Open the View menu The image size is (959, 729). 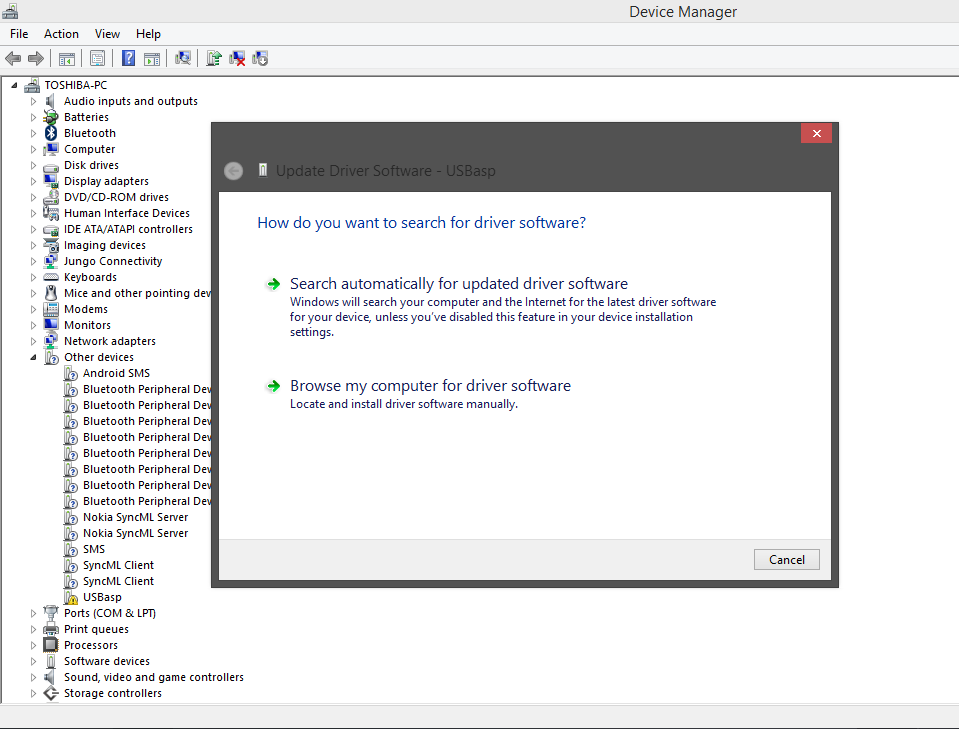click(x=107, y=33)
